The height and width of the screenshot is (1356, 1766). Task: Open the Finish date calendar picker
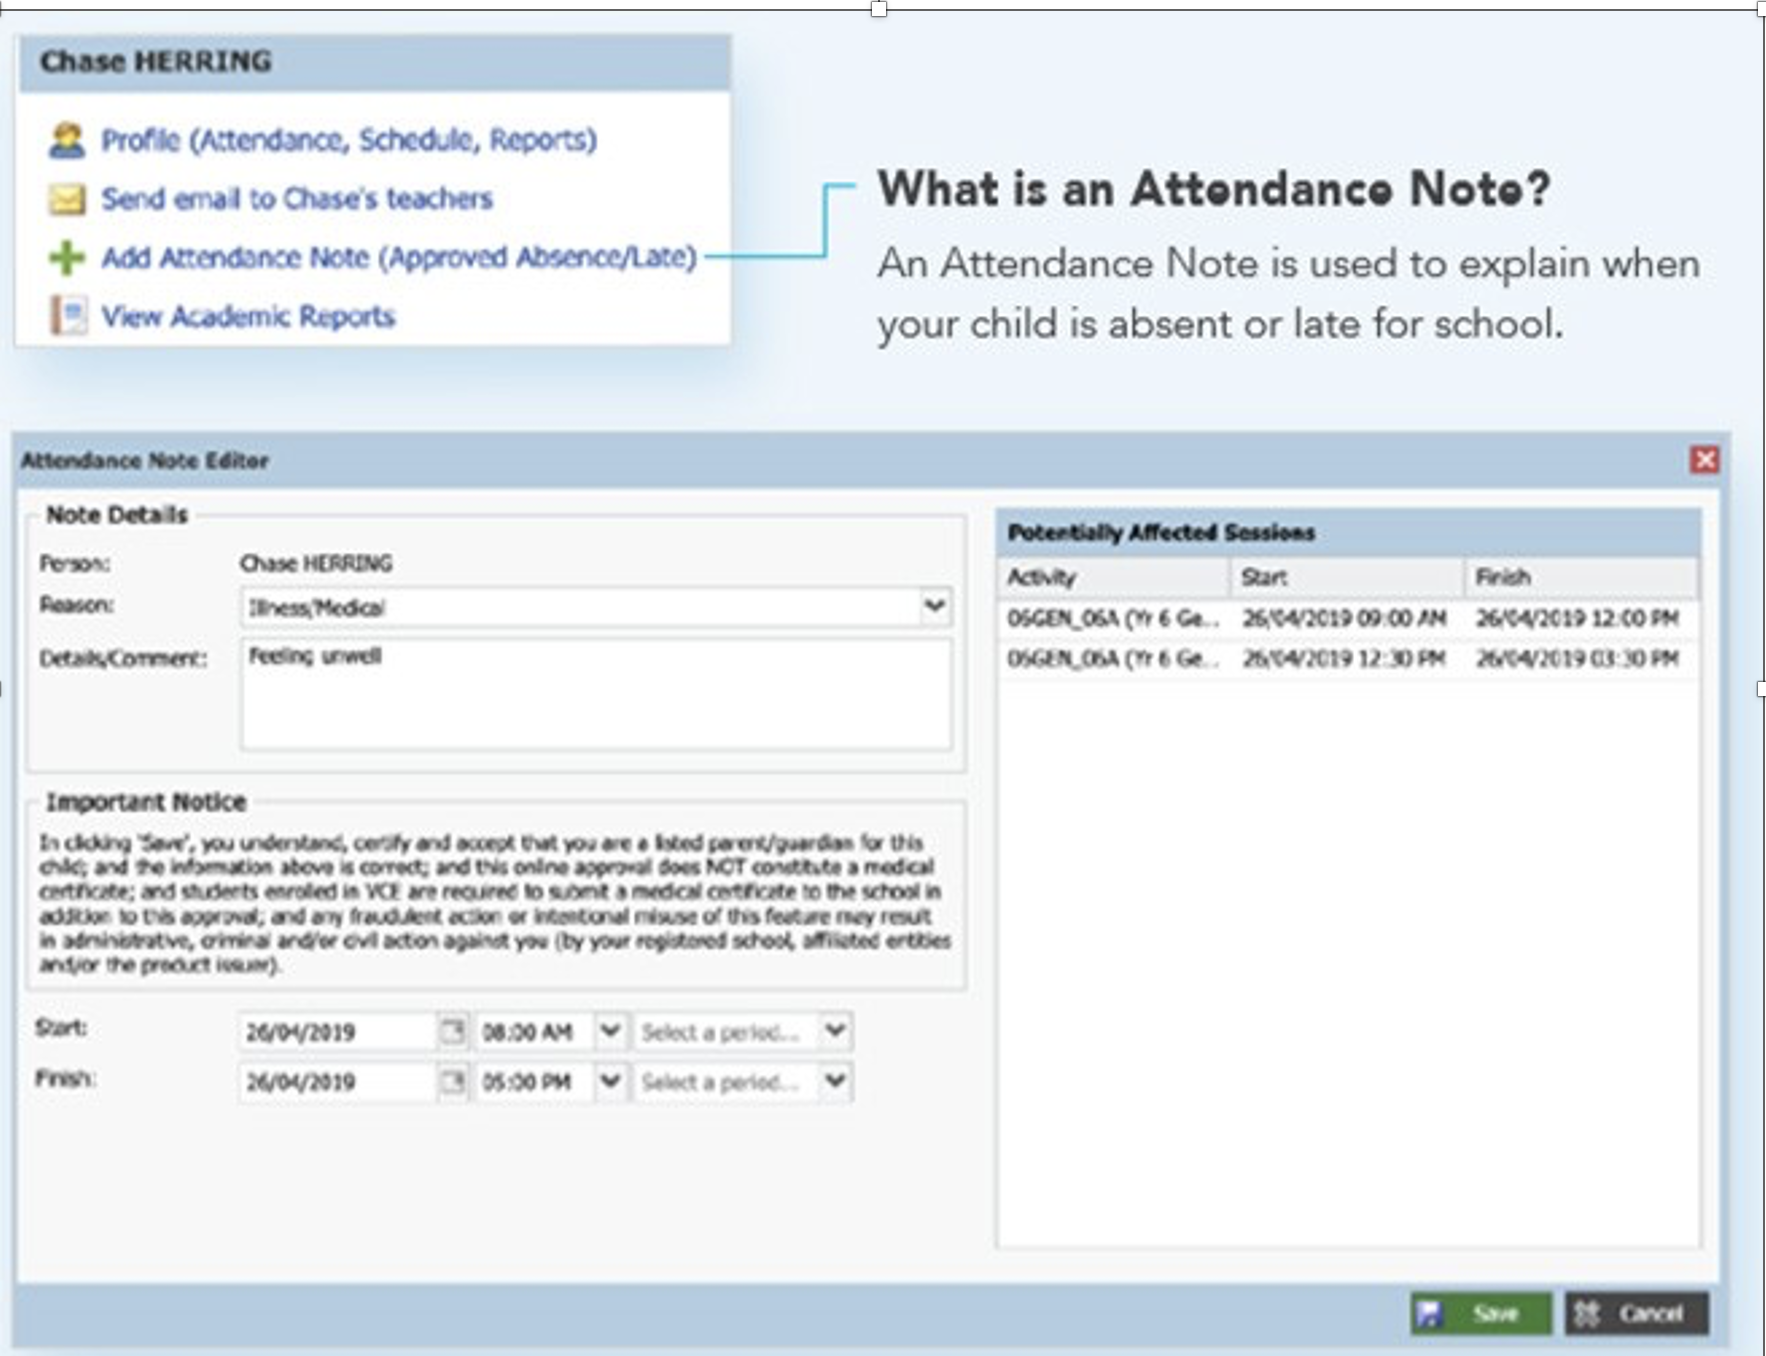(x=453, y=1081)
